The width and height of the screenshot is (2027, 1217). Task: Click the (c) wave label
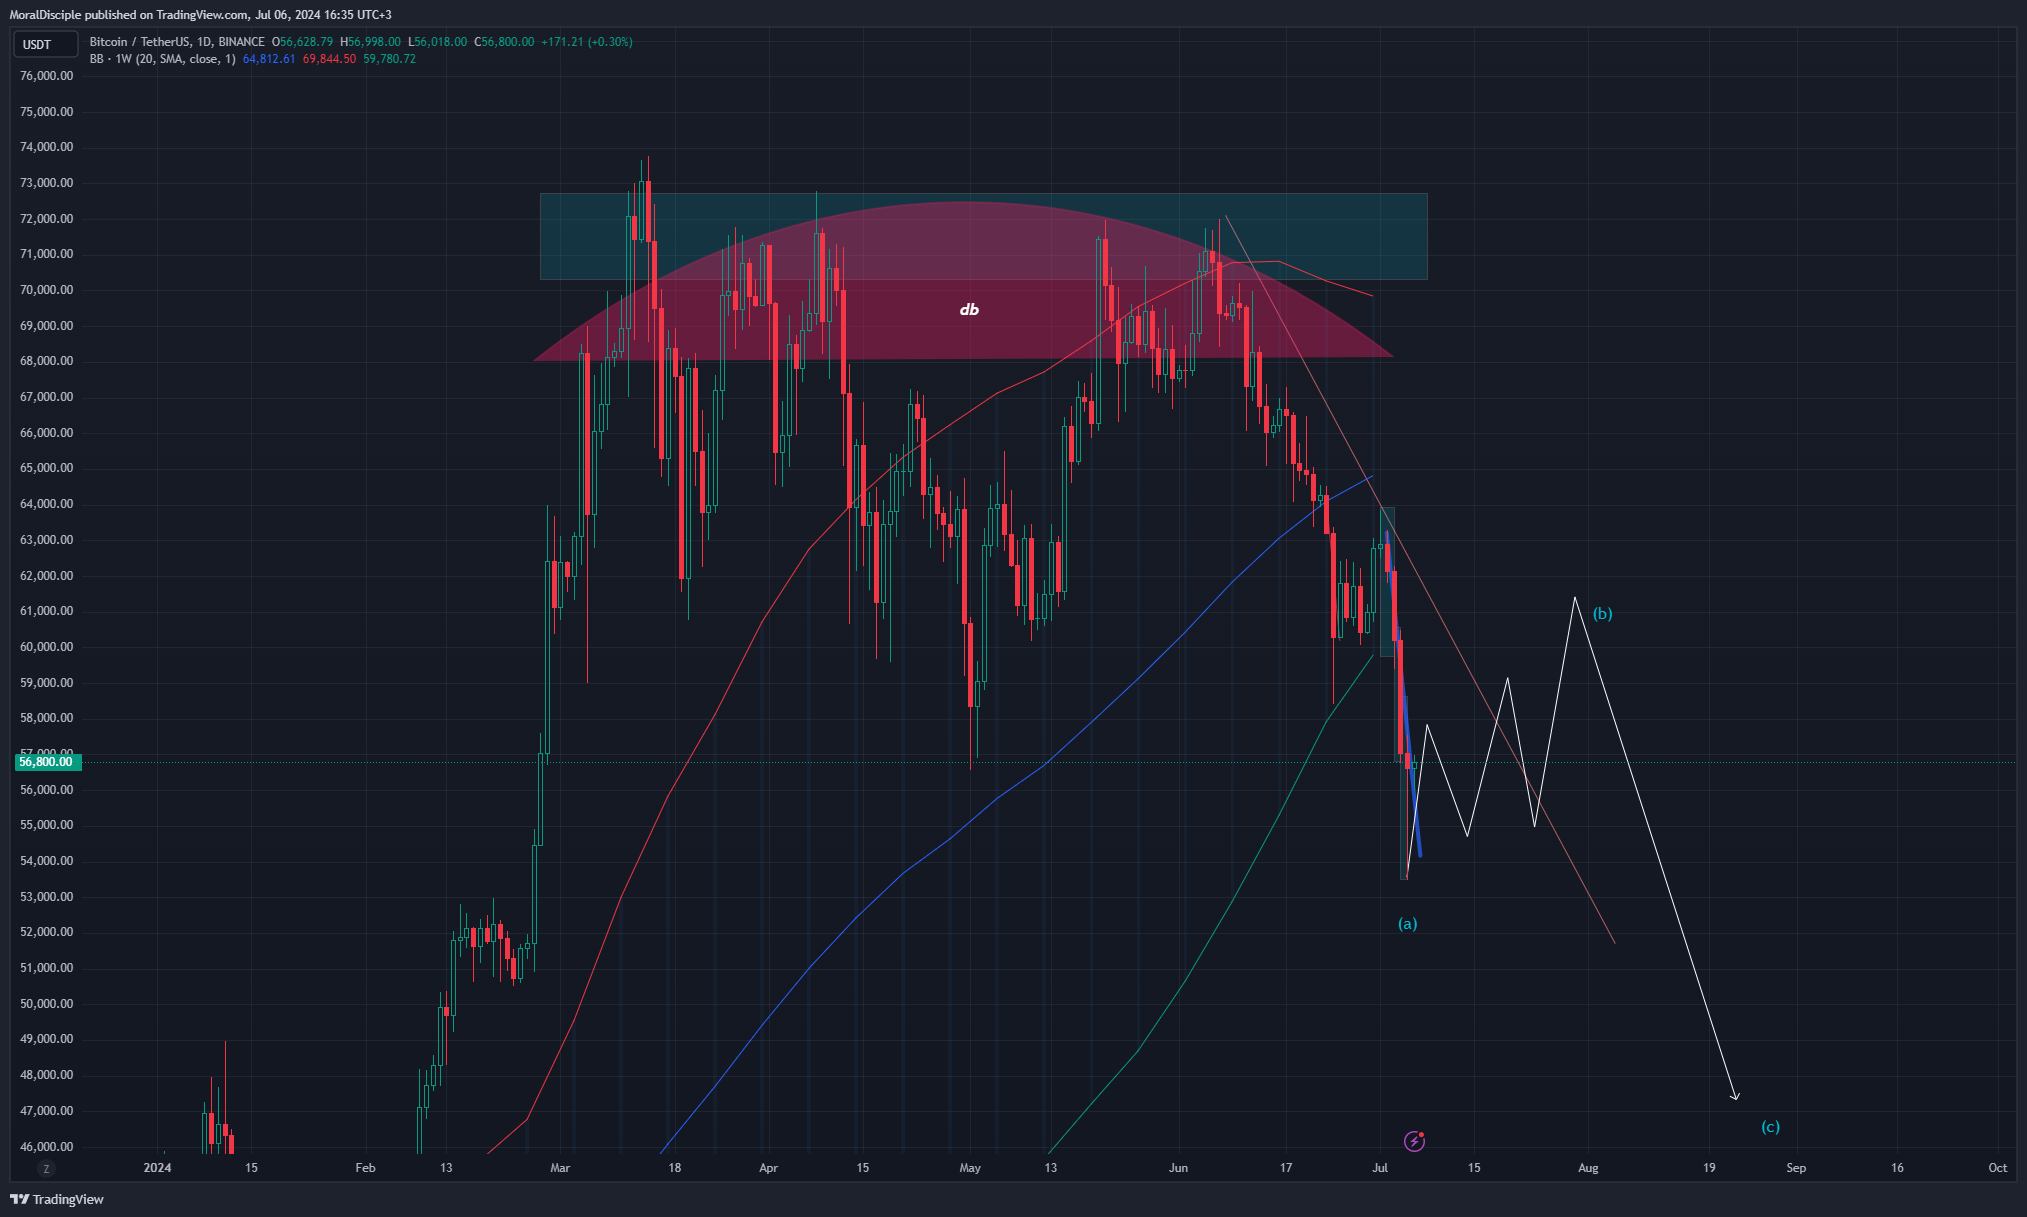point(1770,1127)
